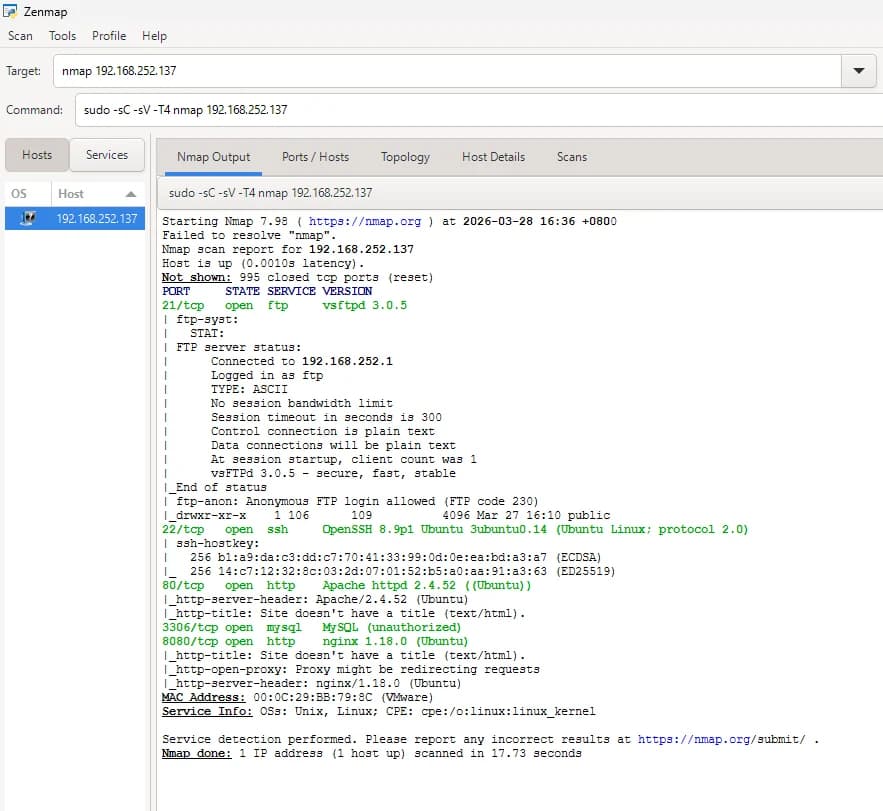This screenshot has width=883, height=811.
Task: Open the Ports / Hosts tab
Action: [315, 157]
